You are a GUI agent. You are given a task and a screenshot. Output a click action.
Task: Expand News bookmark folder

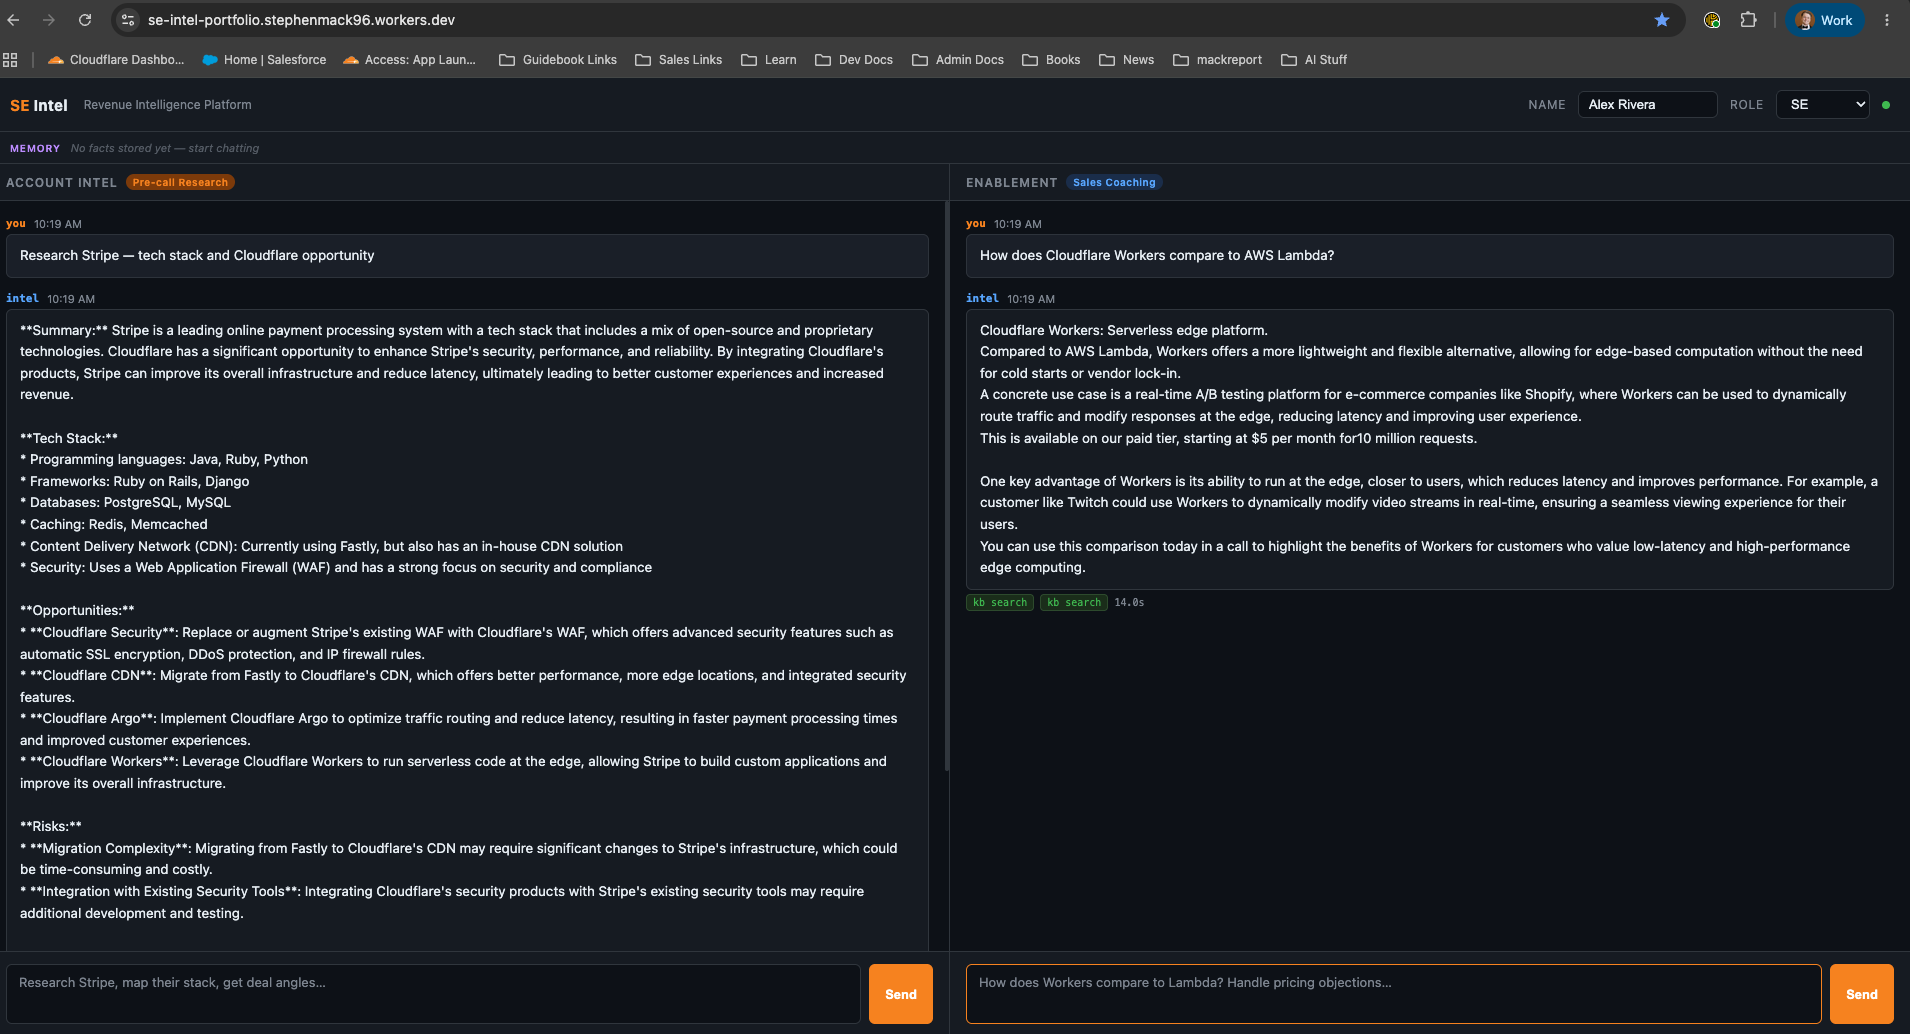[x=1126, y=60]
